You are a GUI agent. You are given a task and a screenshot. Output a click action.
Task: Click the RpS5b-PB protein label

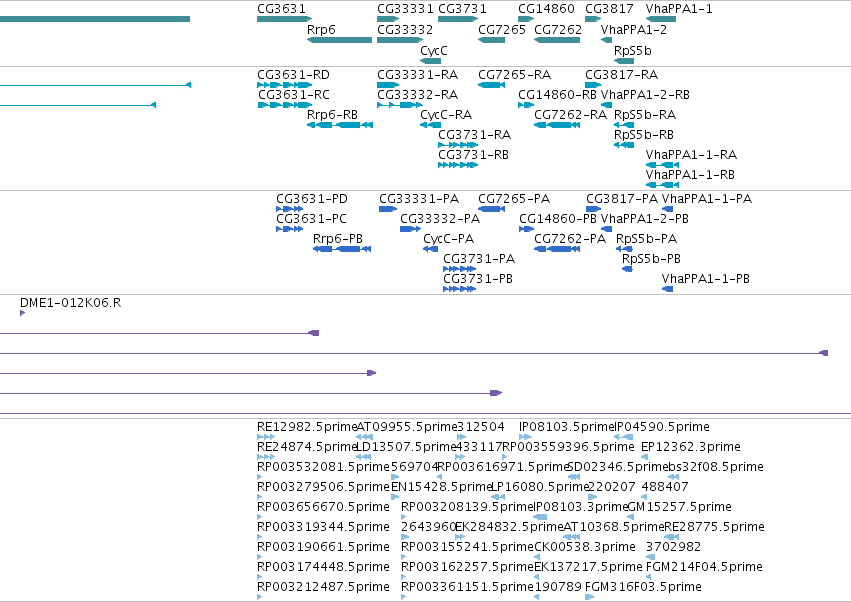(x=651, y=259)
